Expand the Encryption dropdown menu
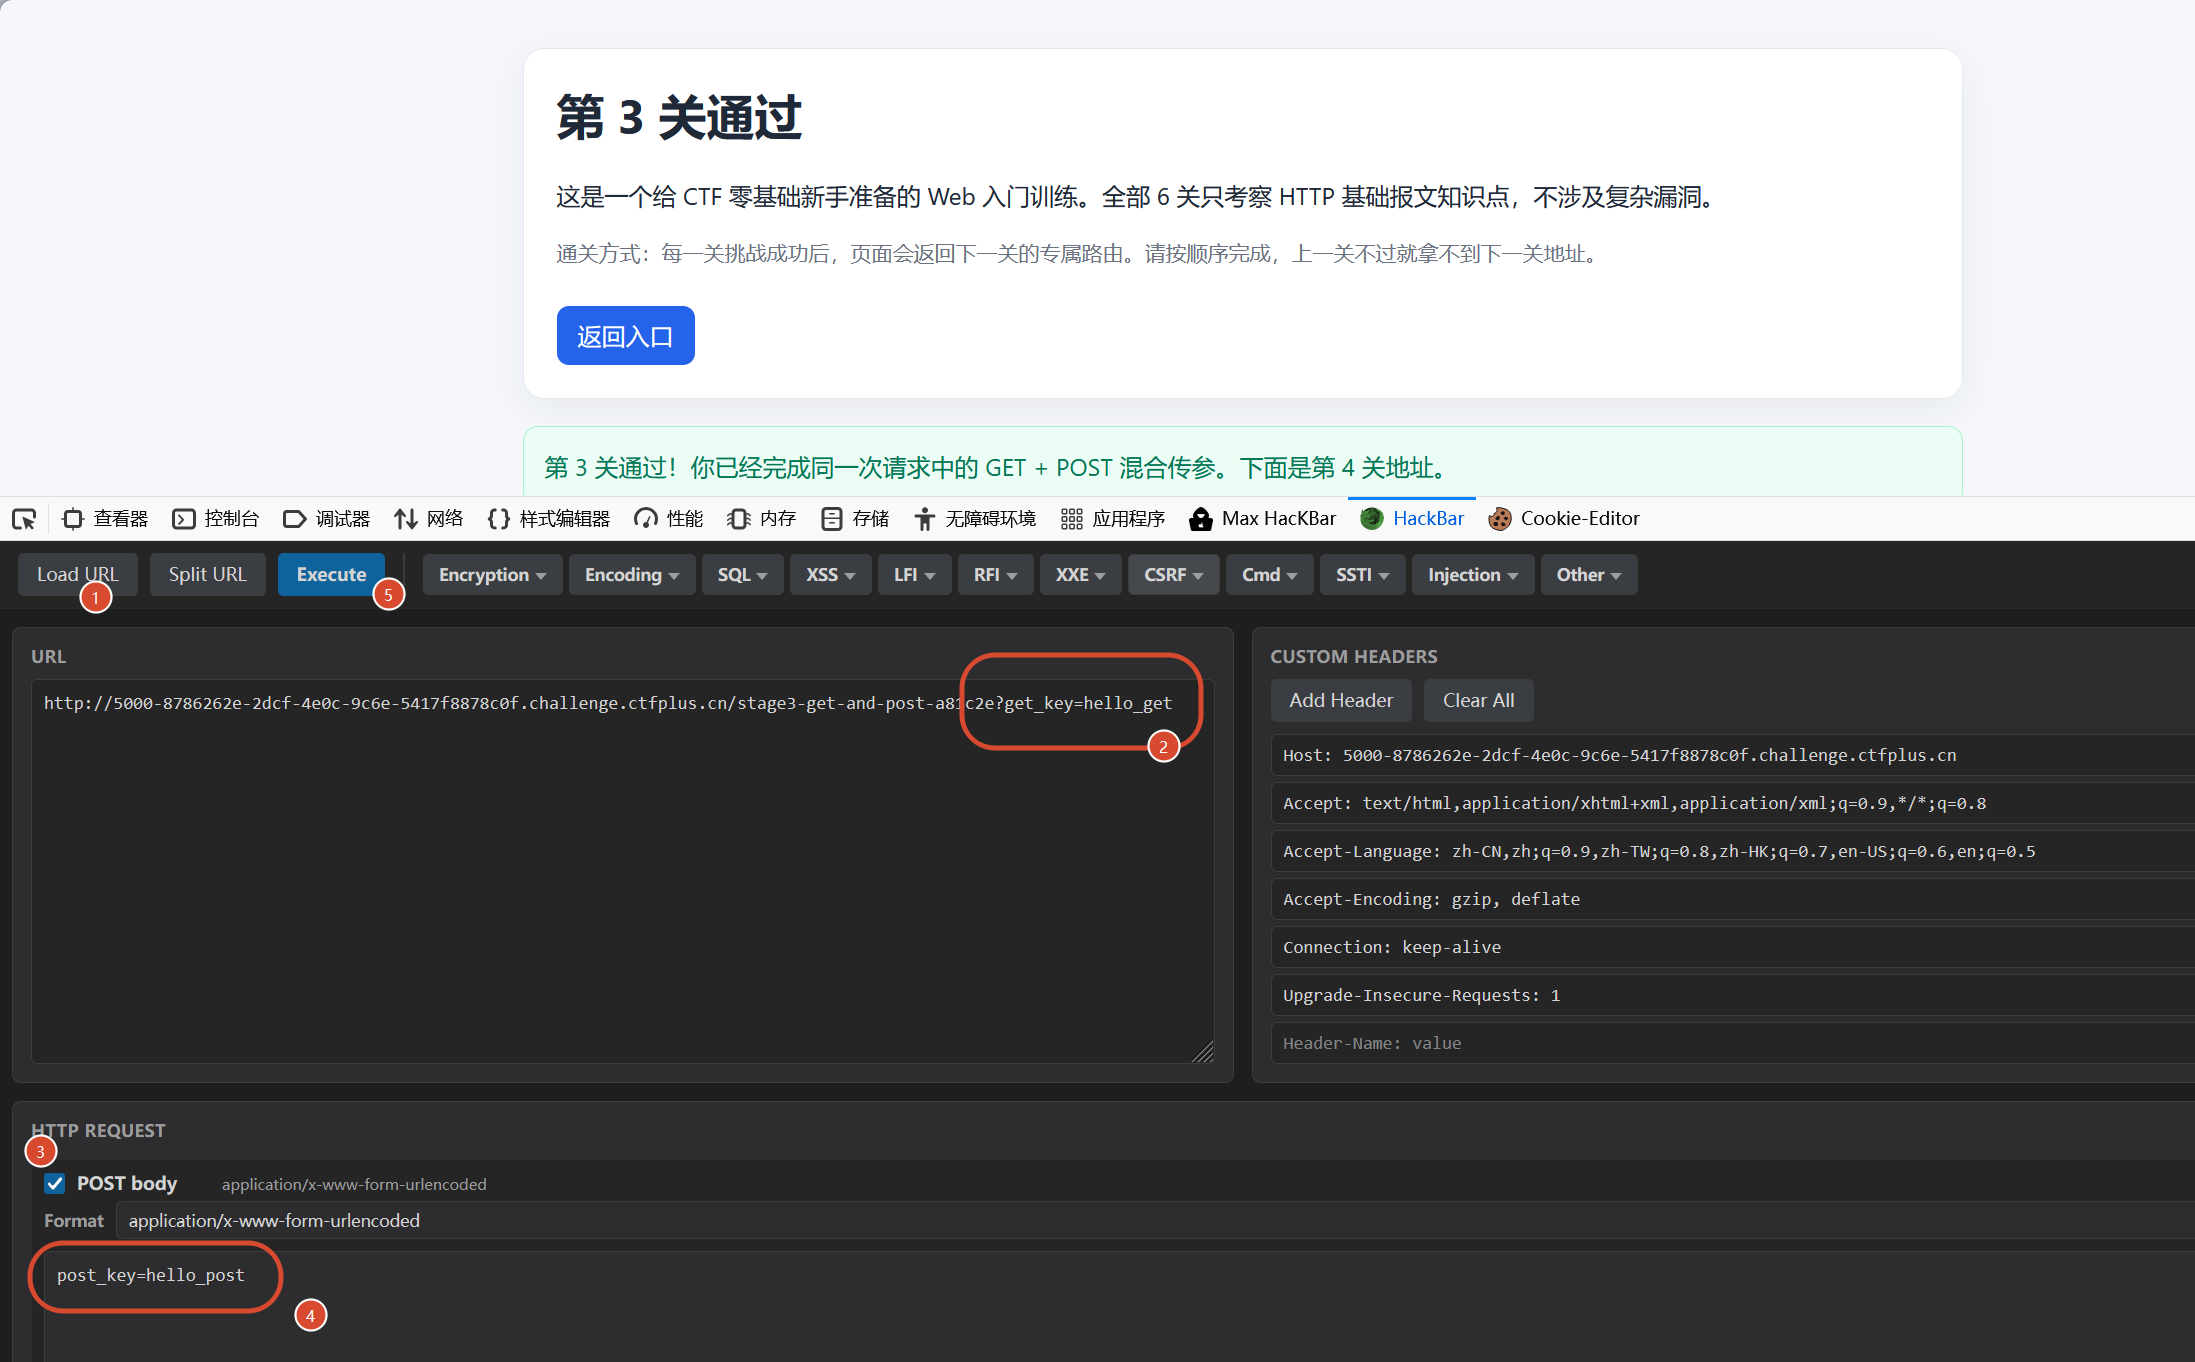2195x1362 pixels. (x=492, y=575)
